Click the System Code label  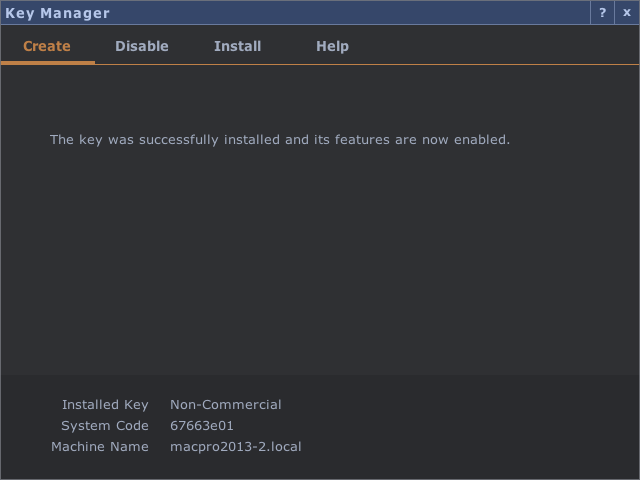click(x=105, y=426)
